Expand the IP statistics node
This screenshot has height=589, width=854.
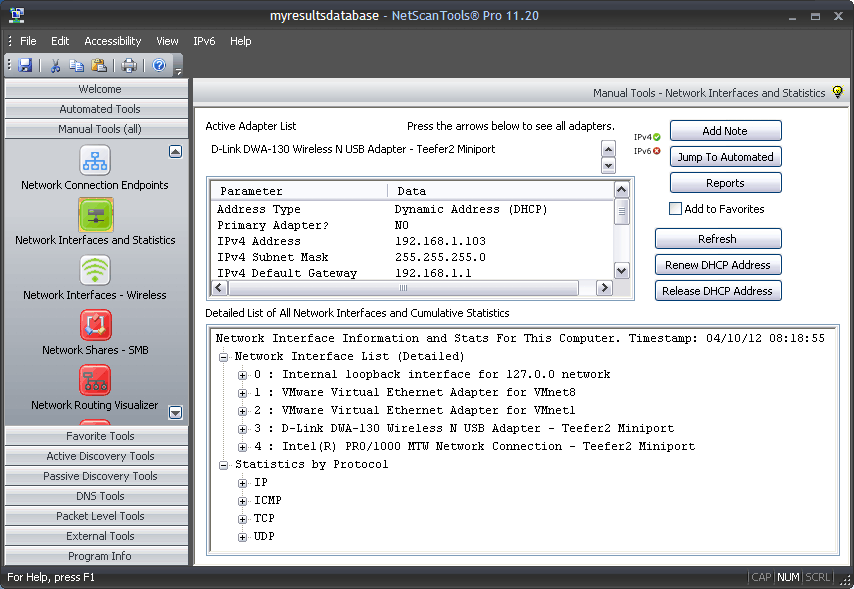pos(242,483)
